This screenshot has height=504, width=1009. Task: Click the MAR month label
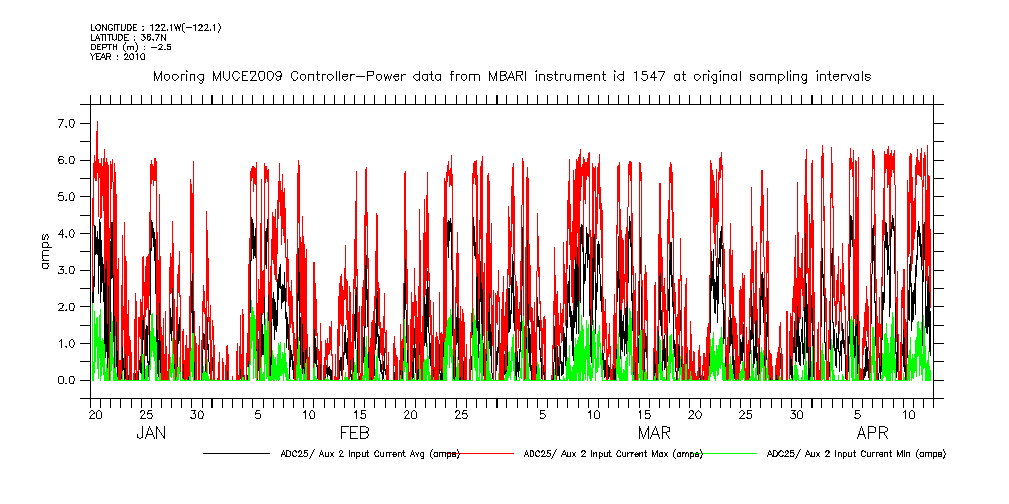[654, 434]
